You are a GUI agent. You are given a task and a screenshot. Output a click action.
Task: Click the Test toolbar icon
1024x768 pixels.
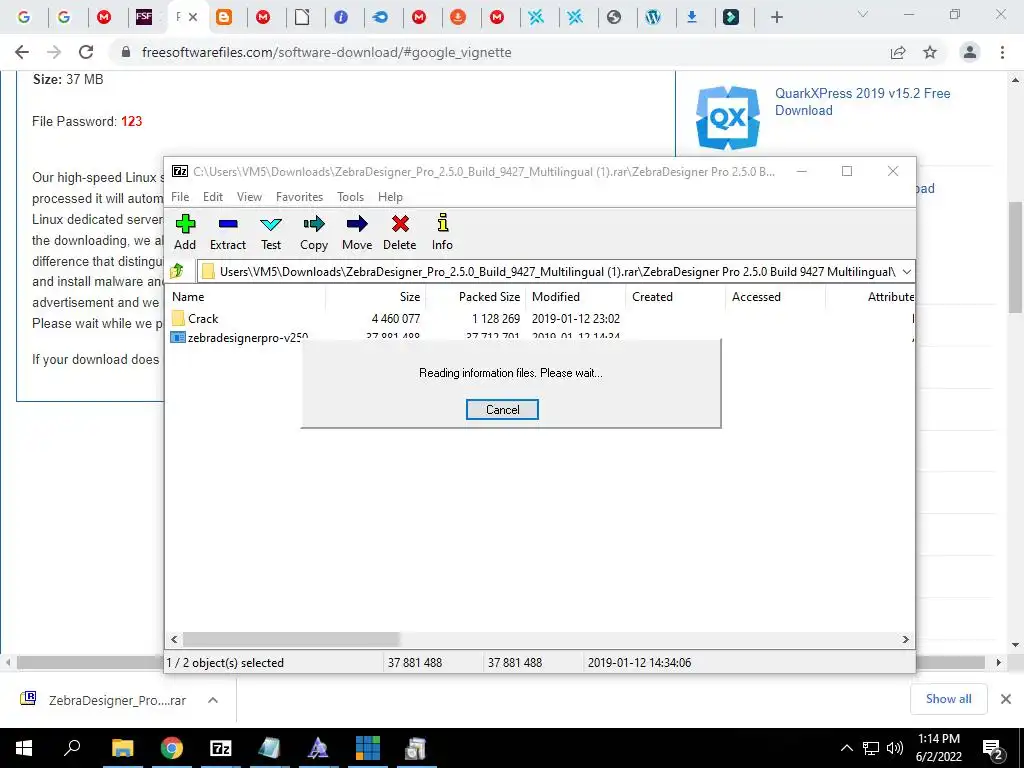(271, 232)
